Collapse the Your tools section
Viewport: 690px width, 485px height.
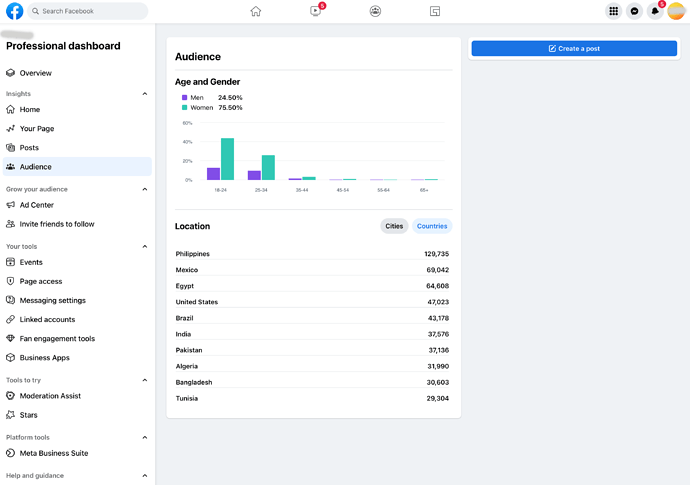point(144,246)
